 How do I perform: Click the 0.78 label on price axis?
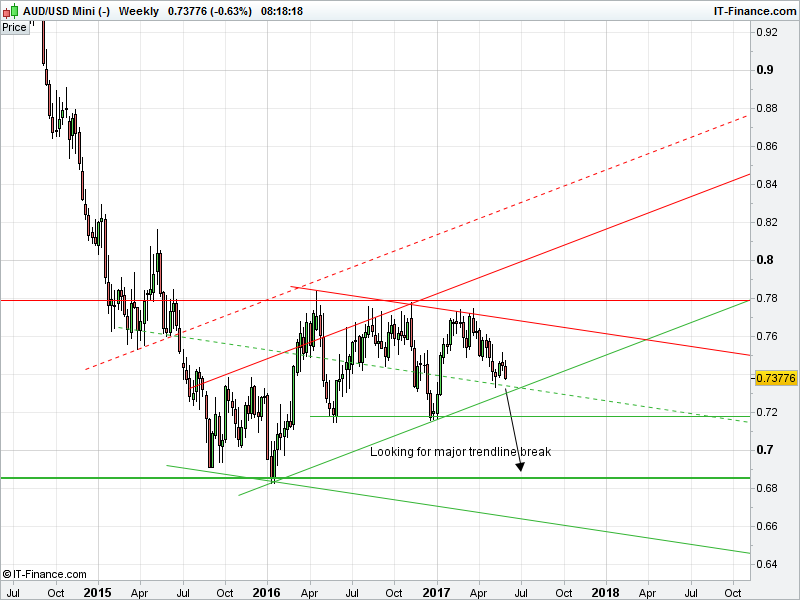point(767,298)
